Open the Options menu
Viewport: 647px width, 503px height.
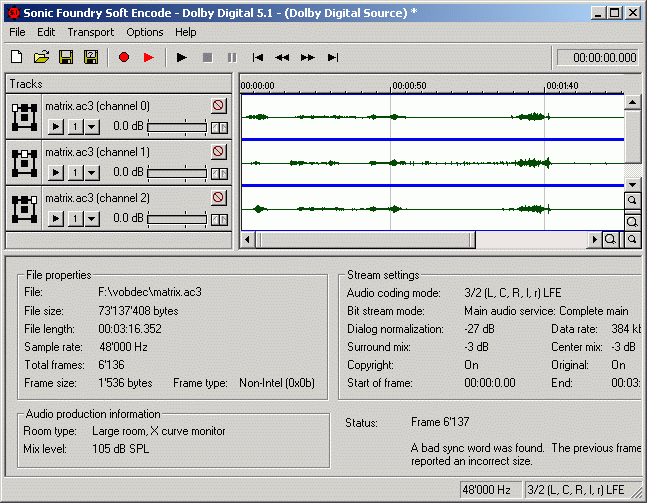144,32
